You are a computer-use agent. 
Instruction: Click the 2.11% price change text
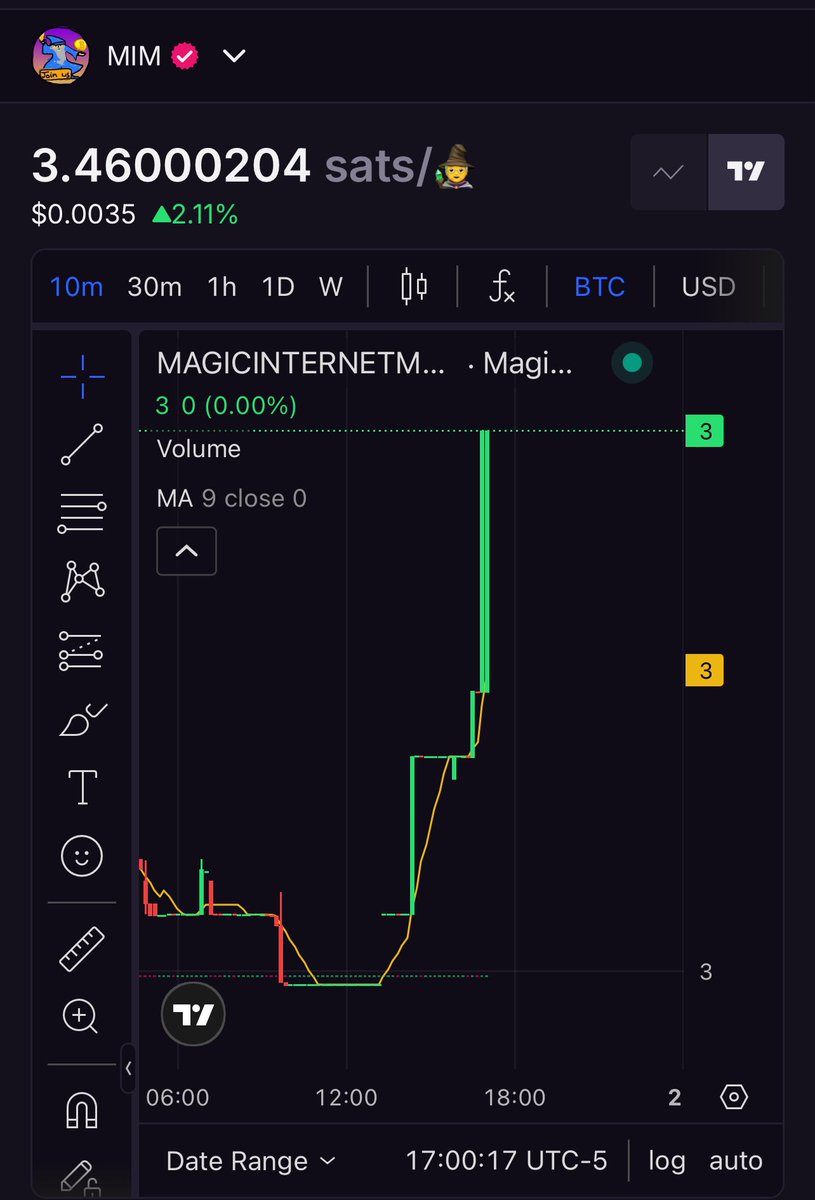point(195,214)
